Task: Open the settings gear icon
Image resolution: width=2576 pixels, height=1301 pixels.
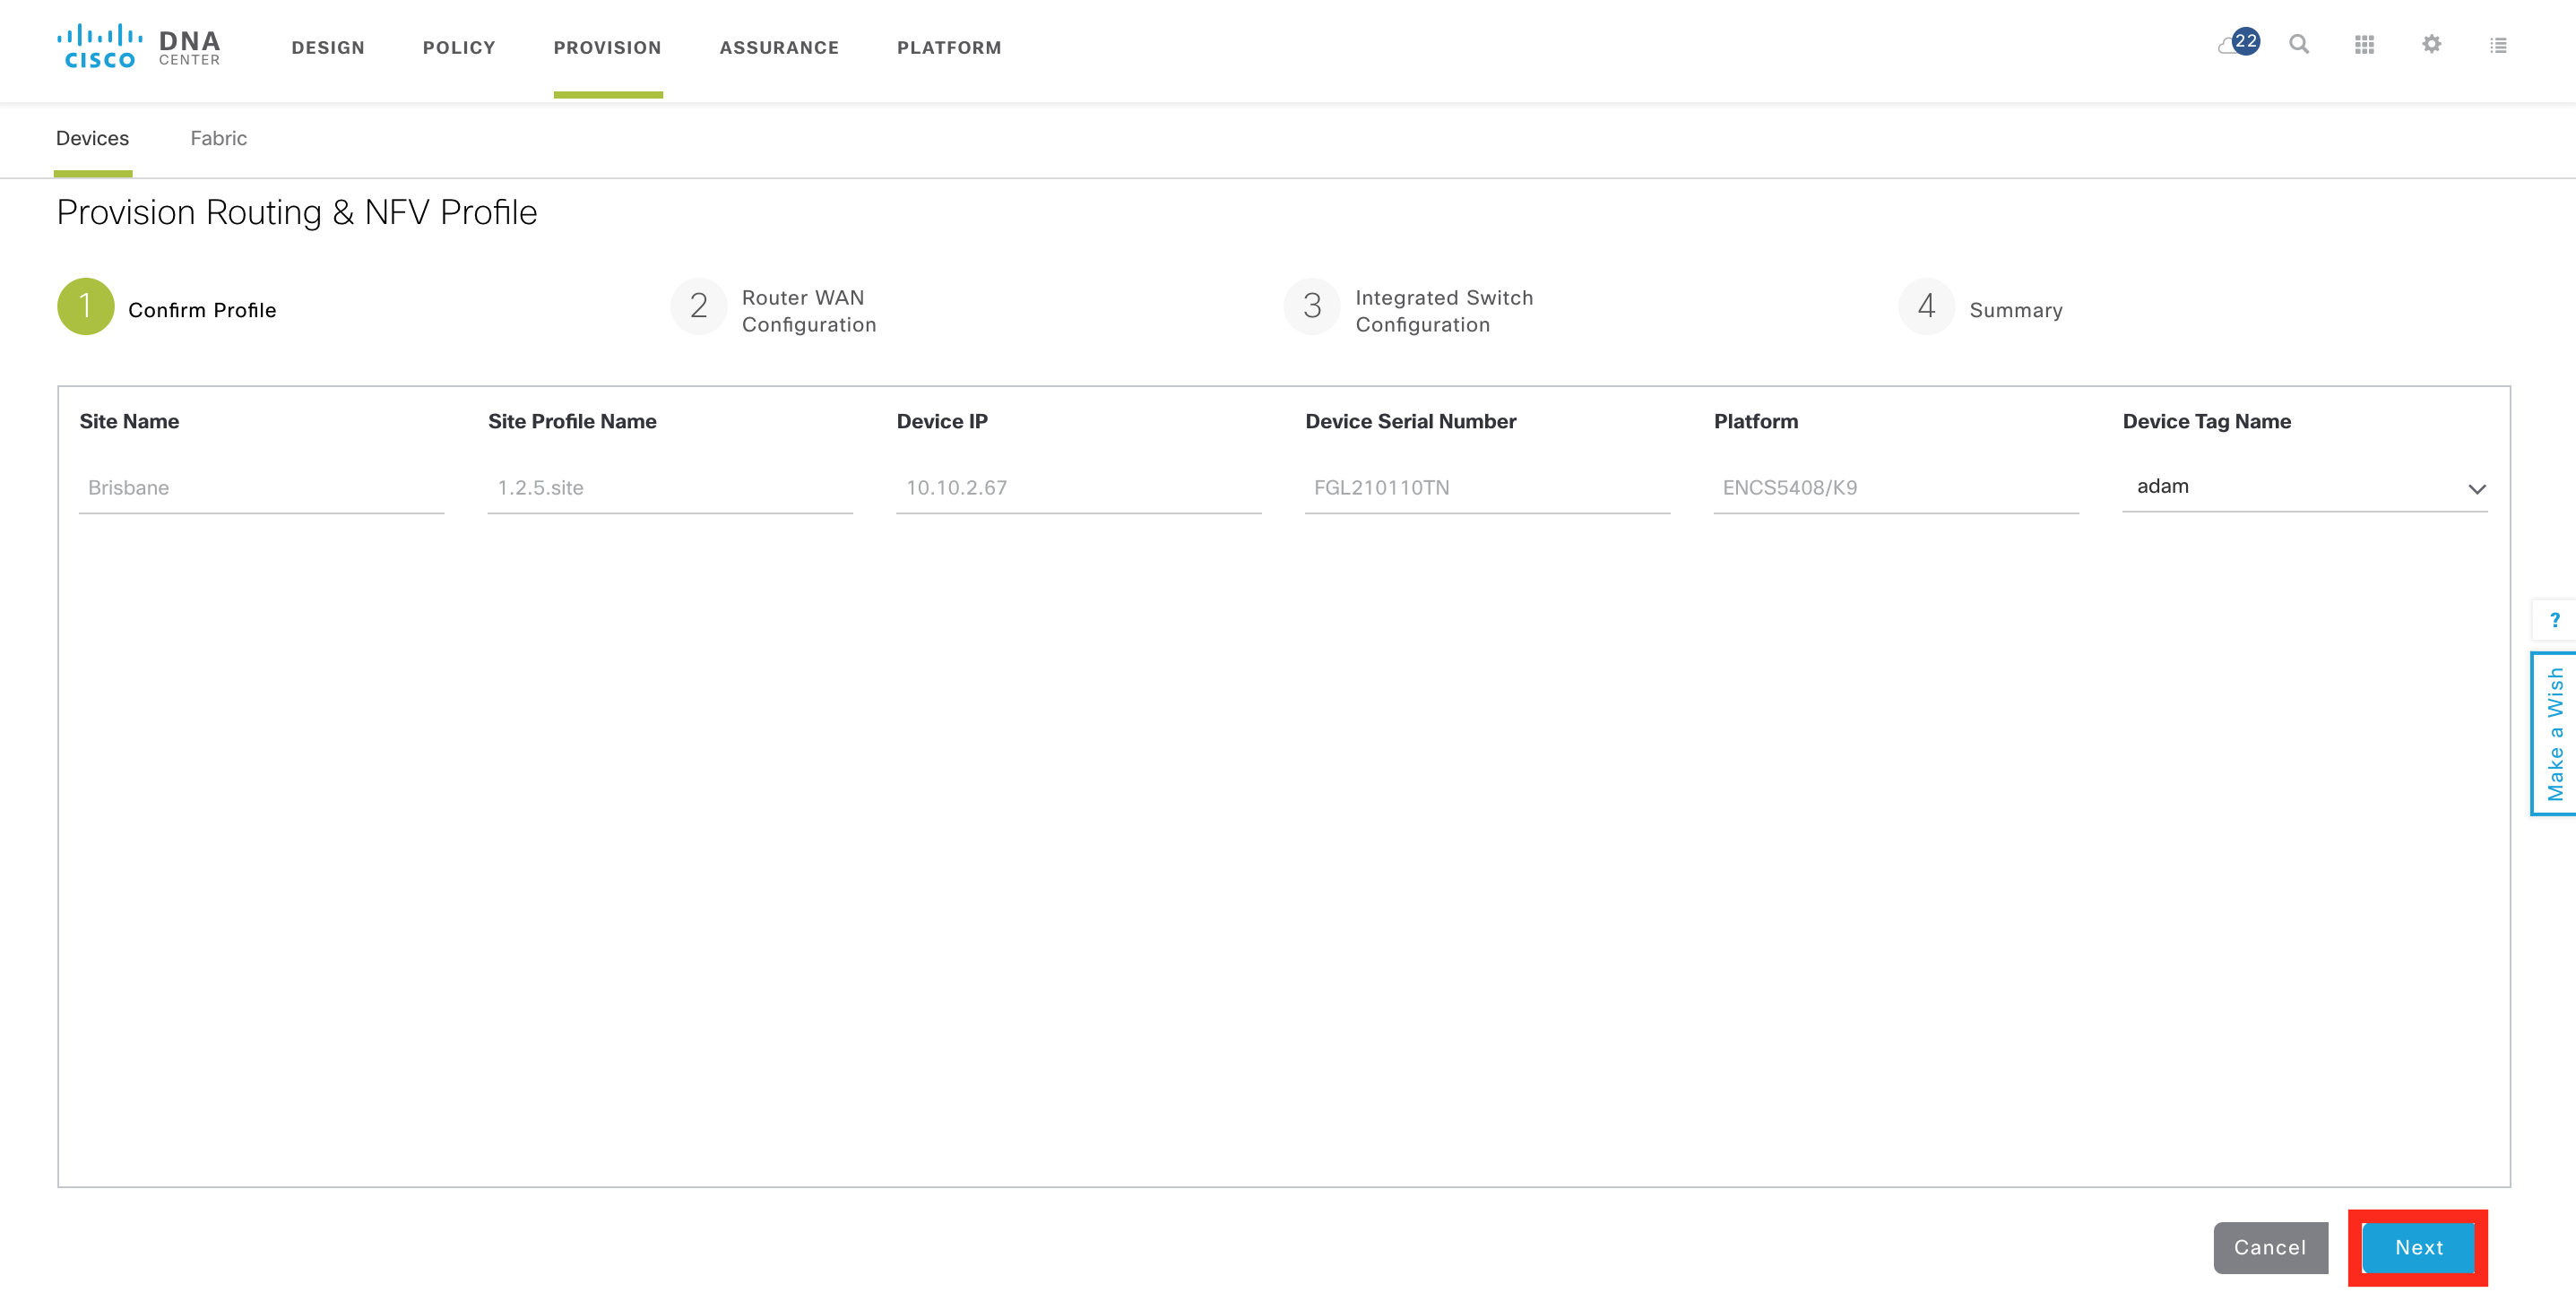Action: tap(2431, 44)
